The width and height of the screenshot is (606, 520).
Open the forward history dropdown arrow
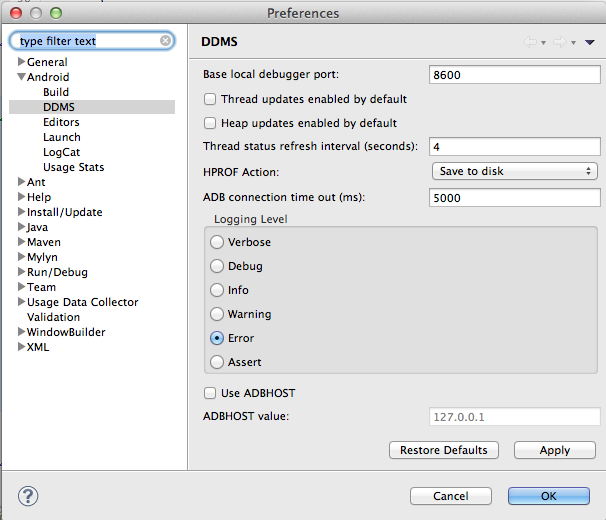pyautogui.click(x=574, y=43)
